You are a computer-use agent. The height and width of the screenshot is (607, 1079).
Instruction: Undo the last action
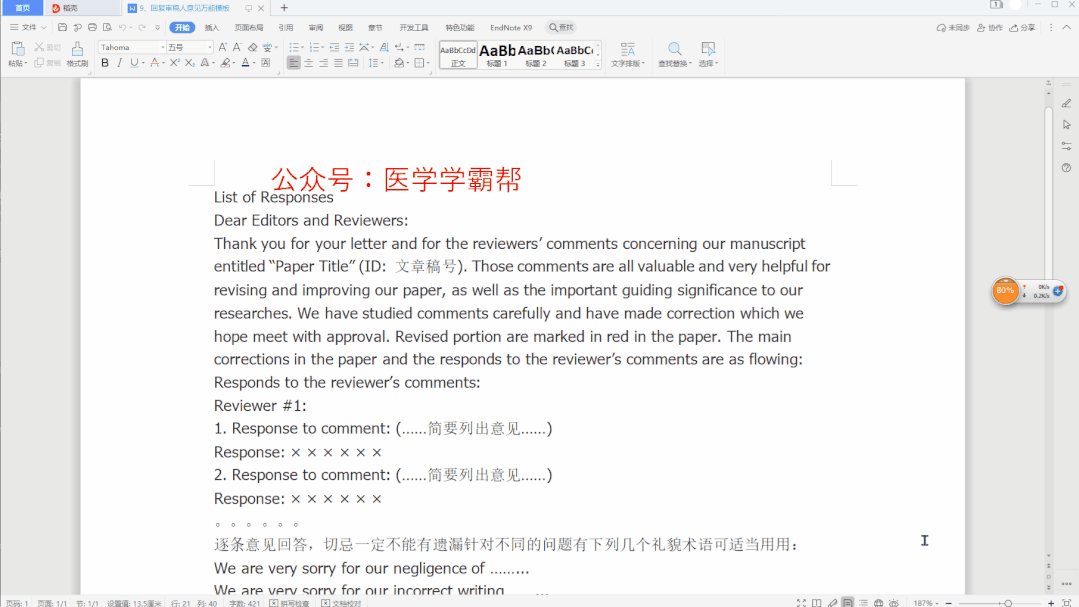(122, 28)
